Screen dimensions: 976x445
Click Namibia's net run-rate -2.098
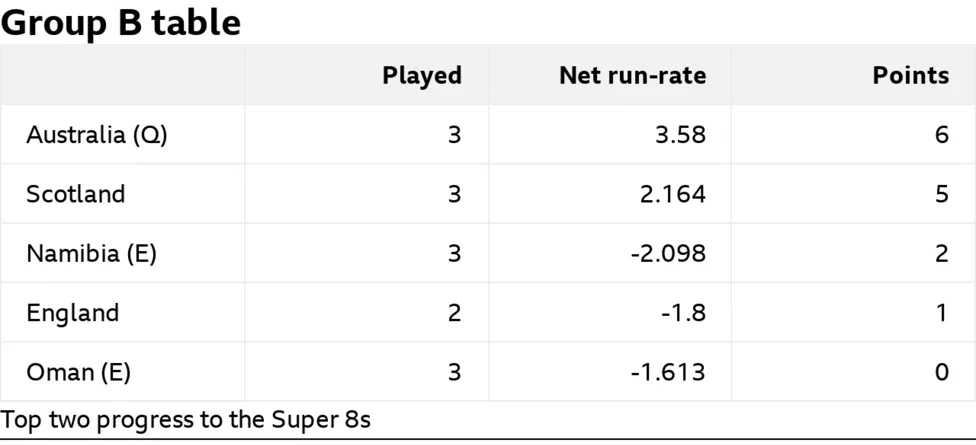669,254
